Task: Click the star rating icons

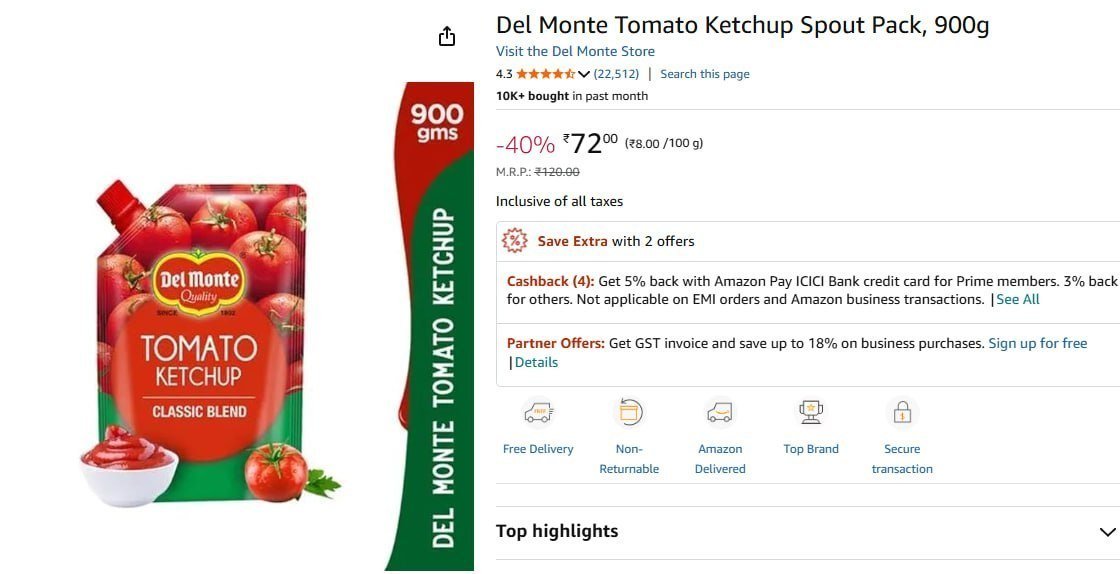Action: click(545, 74)
